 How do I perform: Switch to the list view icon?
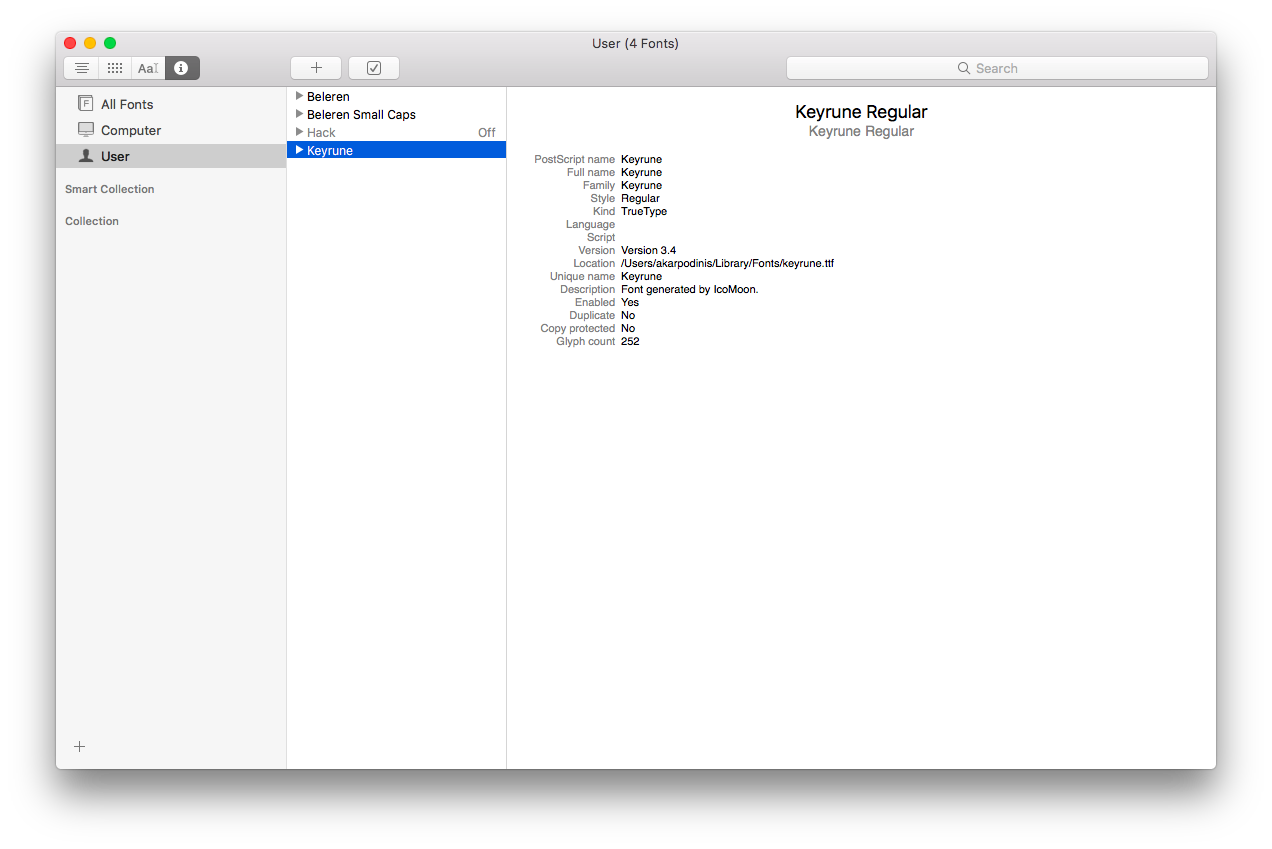coord(81,68)
